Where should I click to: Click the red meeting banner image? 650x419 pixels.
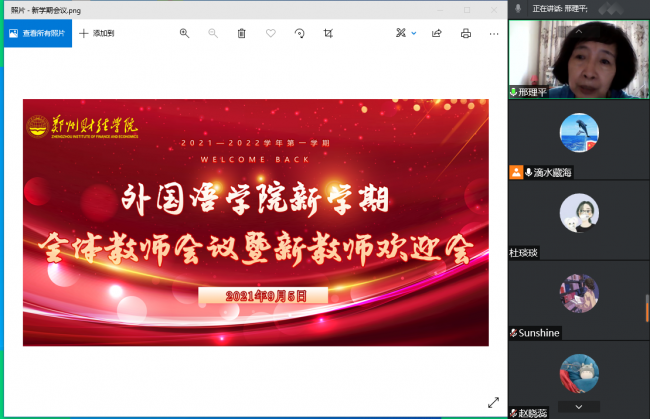tap(256, 222)
